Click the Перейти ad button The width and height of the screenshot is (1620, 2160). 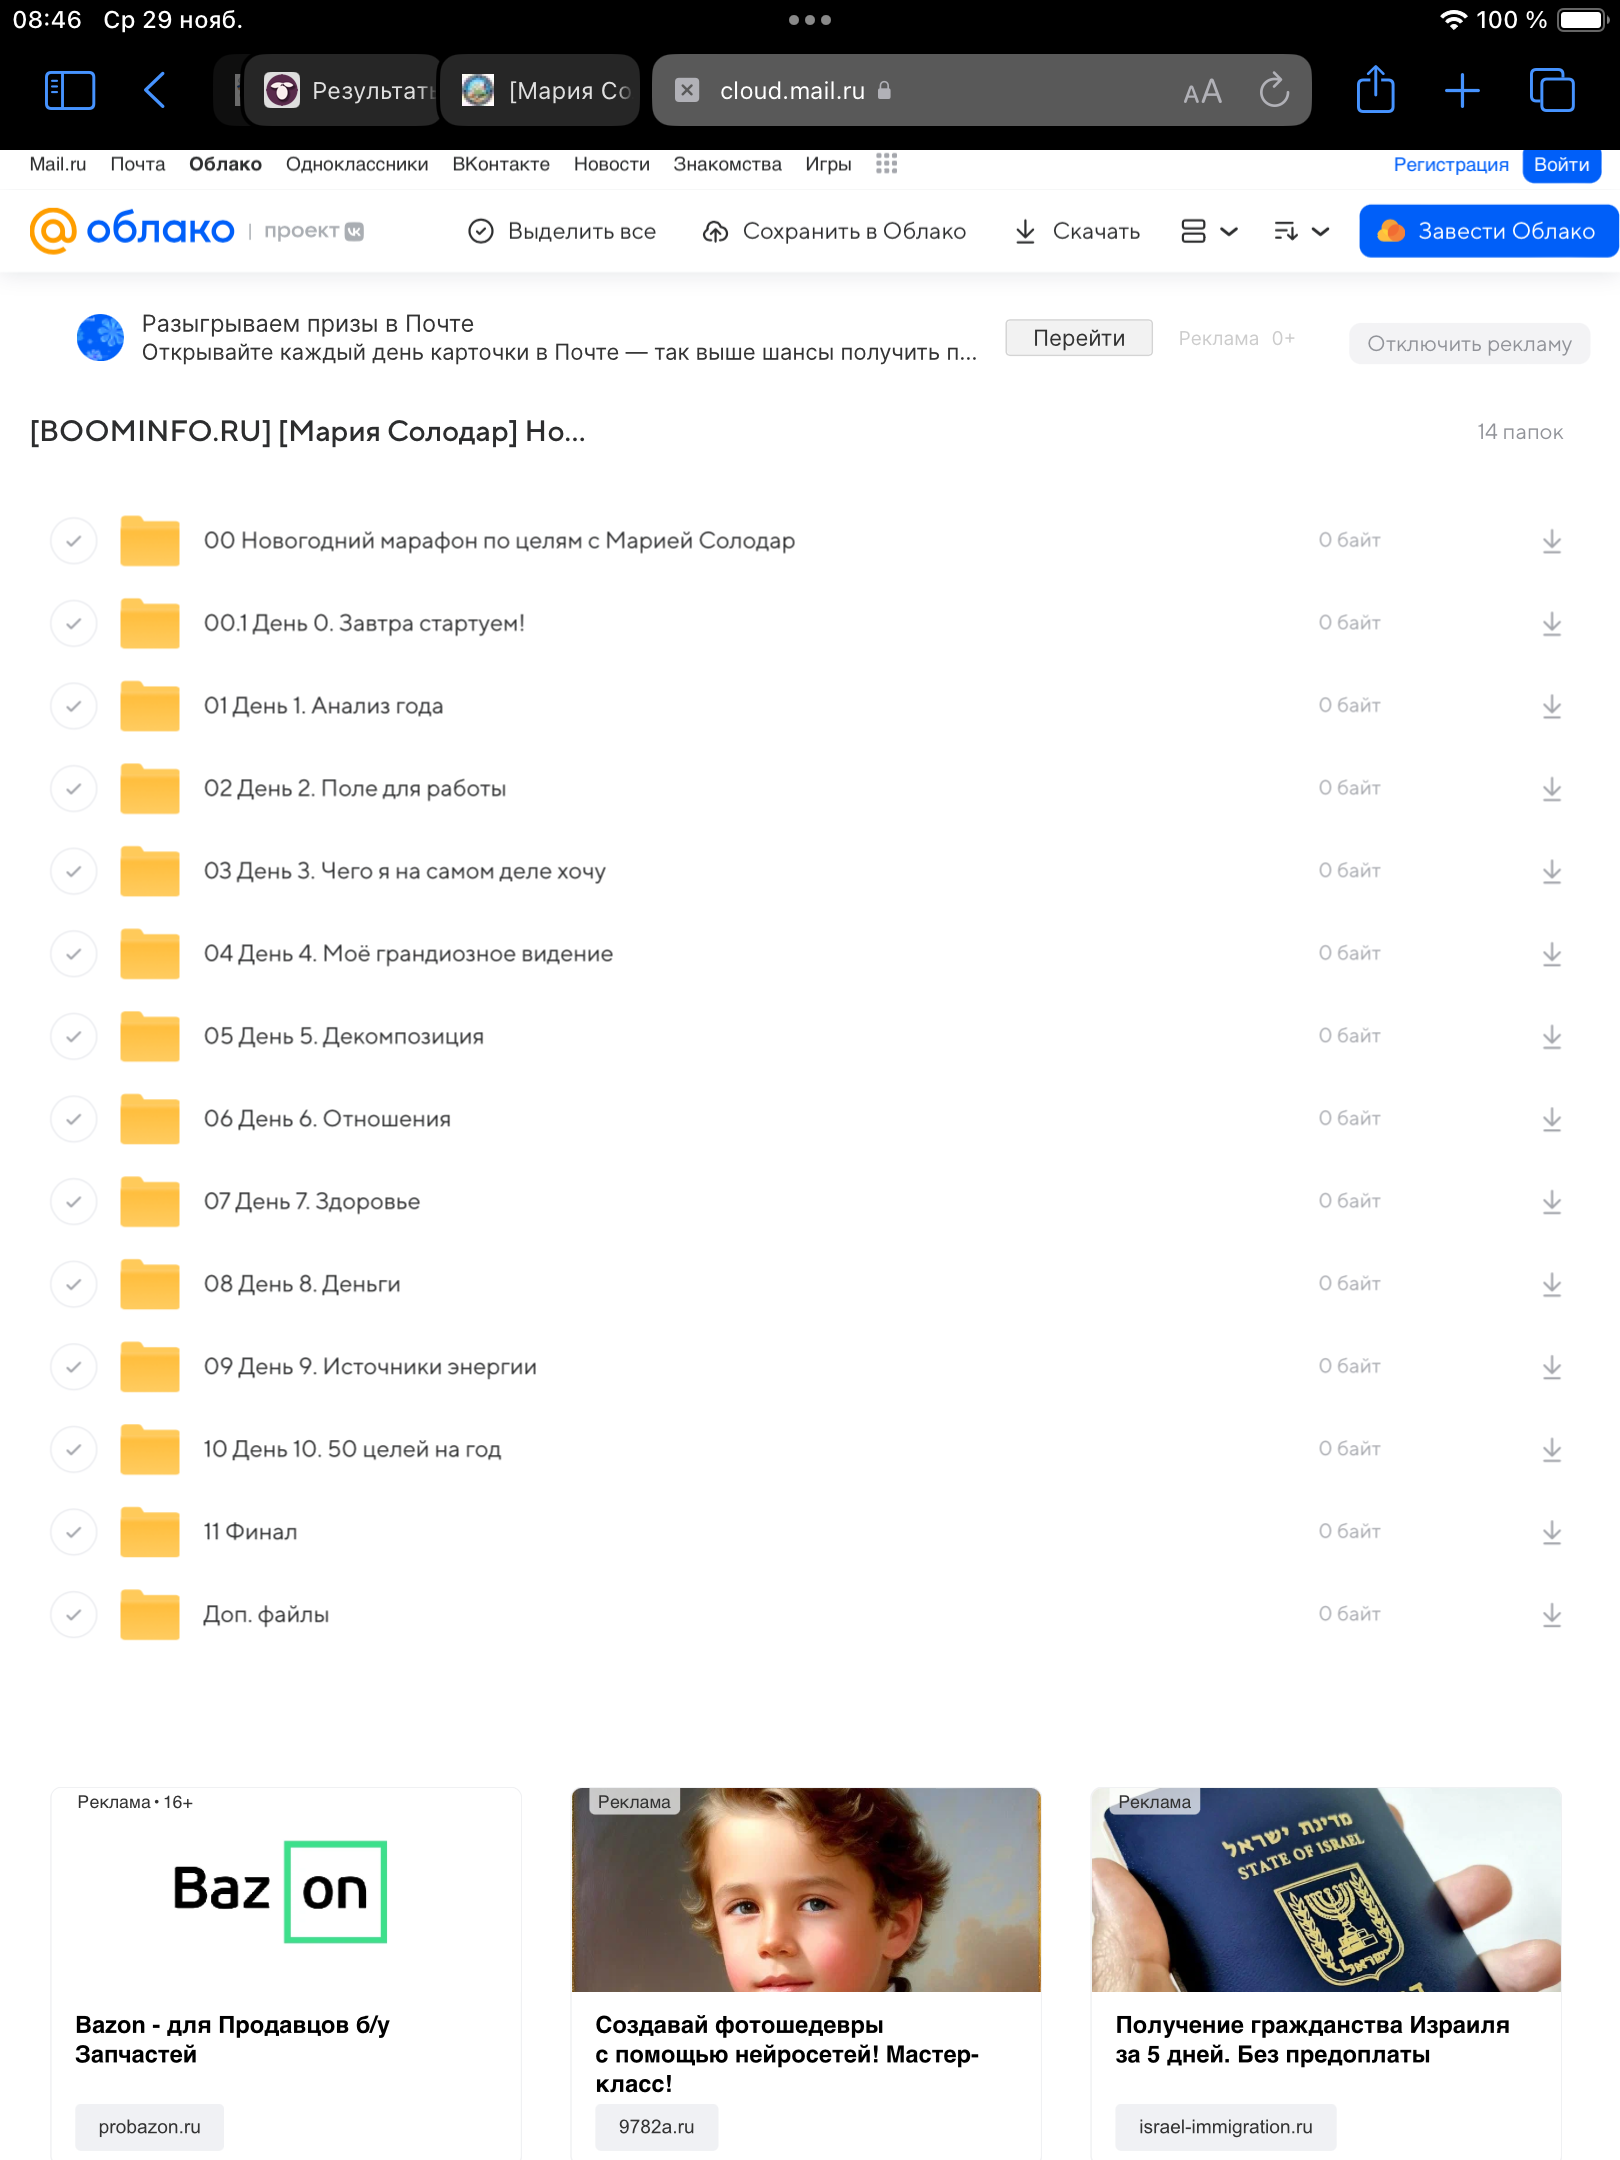tap(1079, 338)
